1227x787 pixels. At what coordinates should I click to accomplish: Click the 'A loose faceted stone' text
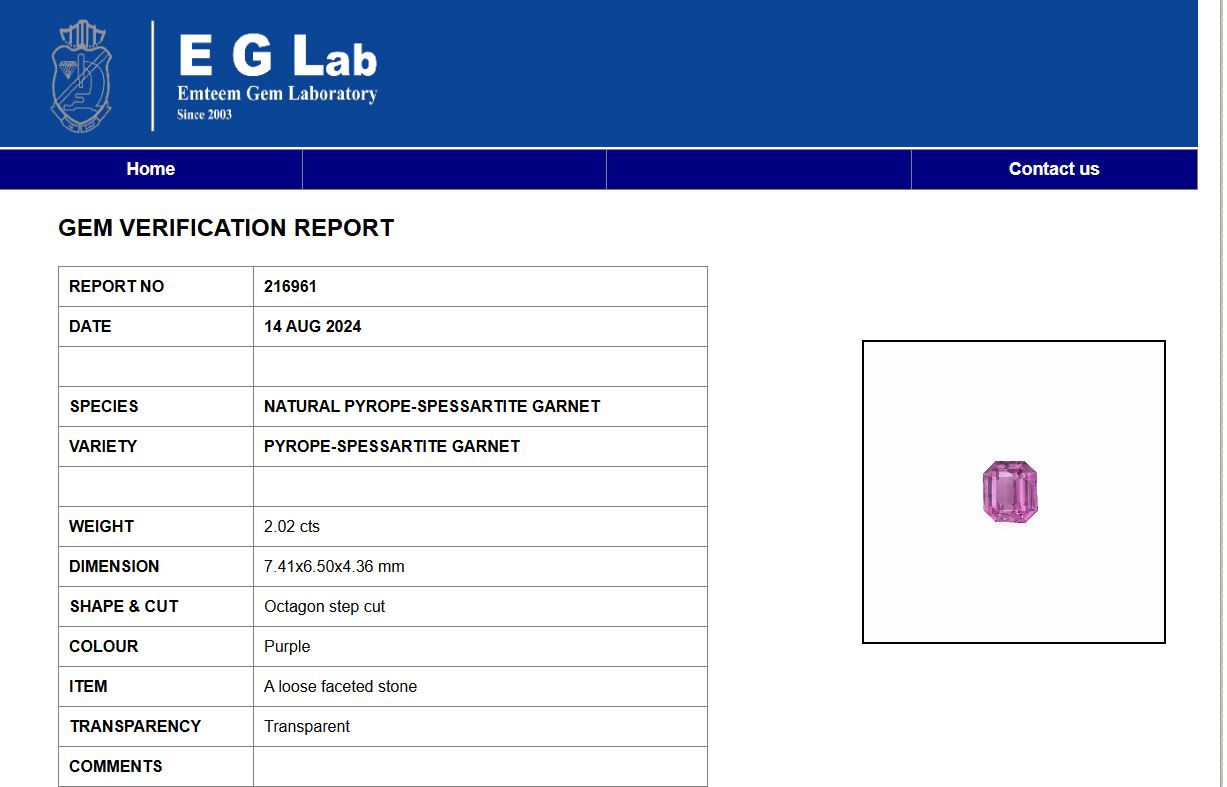tap(340, 687)
